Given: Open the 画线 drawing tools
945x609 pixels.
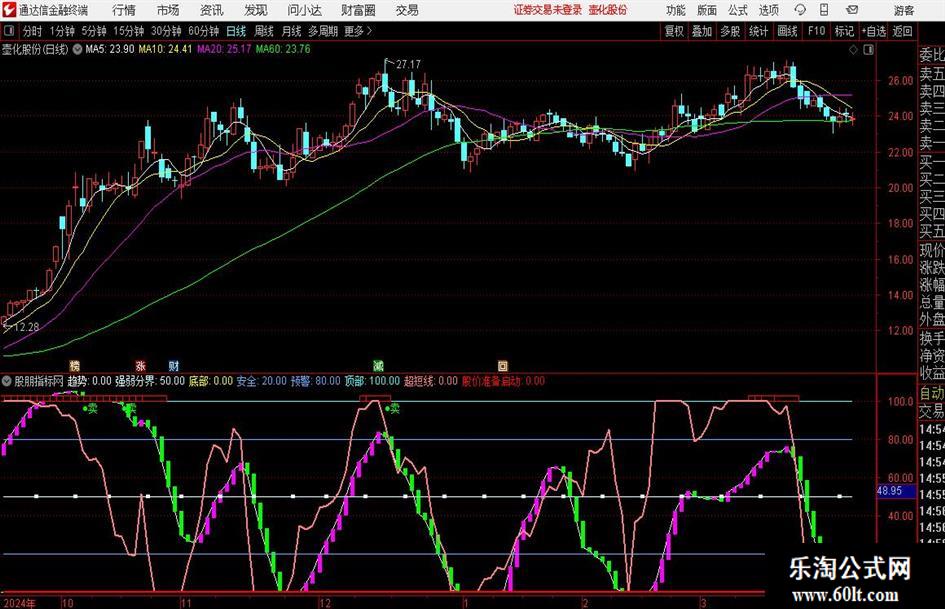Looking at the screenshot, I should tap(787, 31).
